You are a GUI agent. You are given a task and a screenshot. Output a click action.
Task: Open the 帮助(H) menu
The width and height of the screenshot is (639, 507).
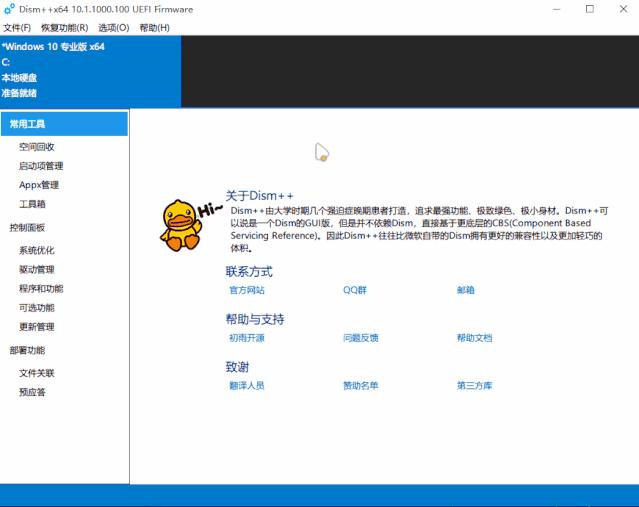tap(154, 28)
